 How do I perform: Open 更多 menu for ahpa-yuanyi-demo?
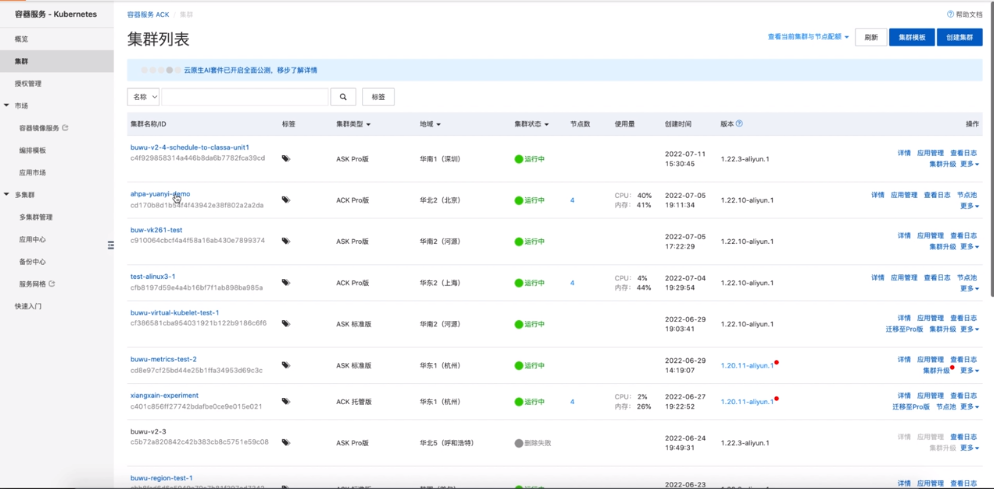click(969, 206)
